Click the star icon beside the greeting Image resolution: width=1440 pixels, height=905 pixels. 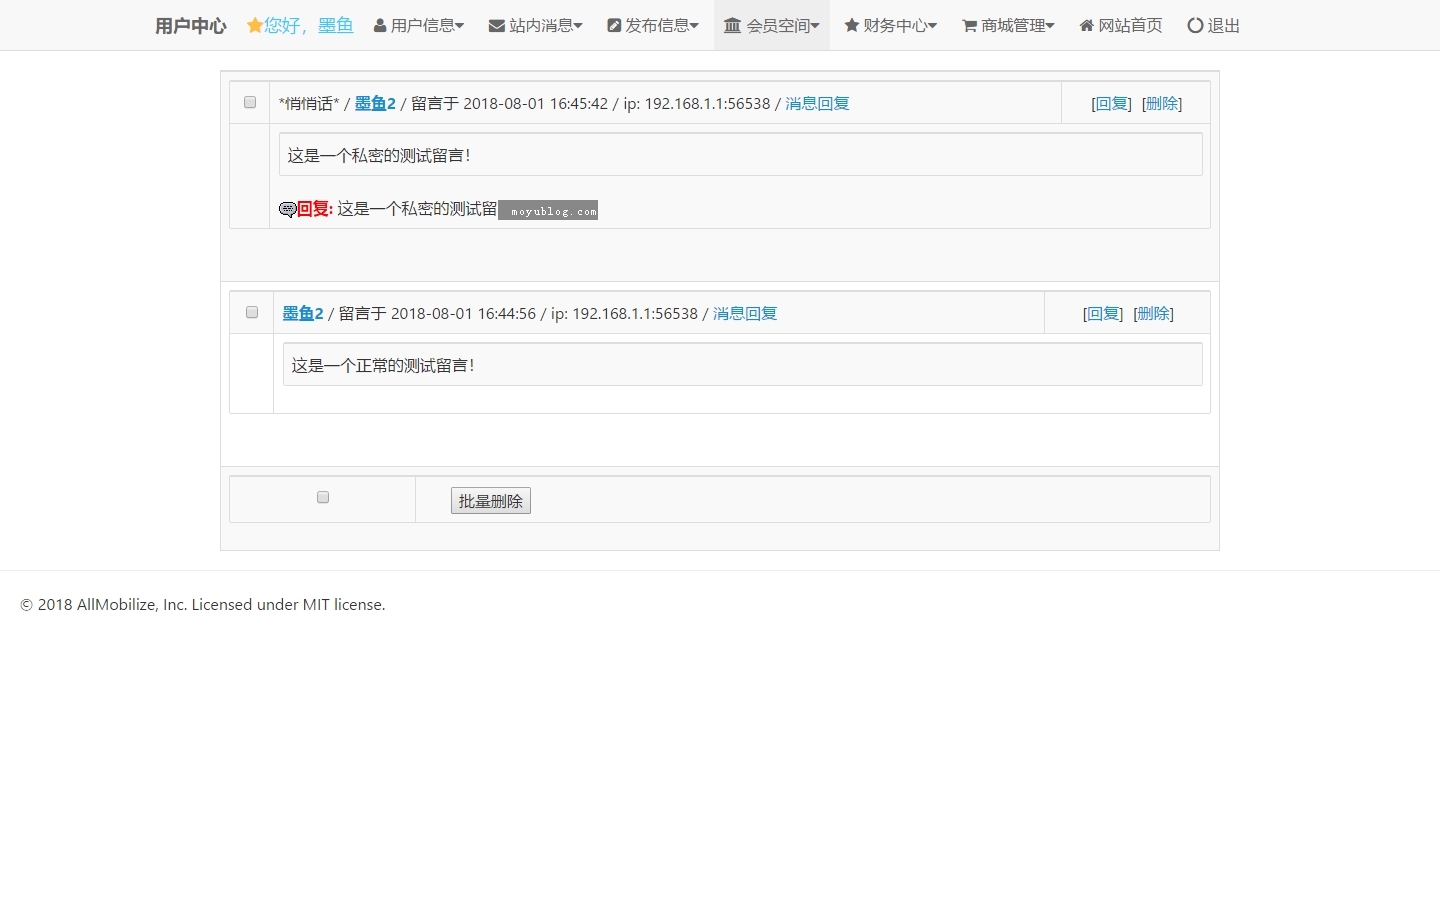[254, 26]
